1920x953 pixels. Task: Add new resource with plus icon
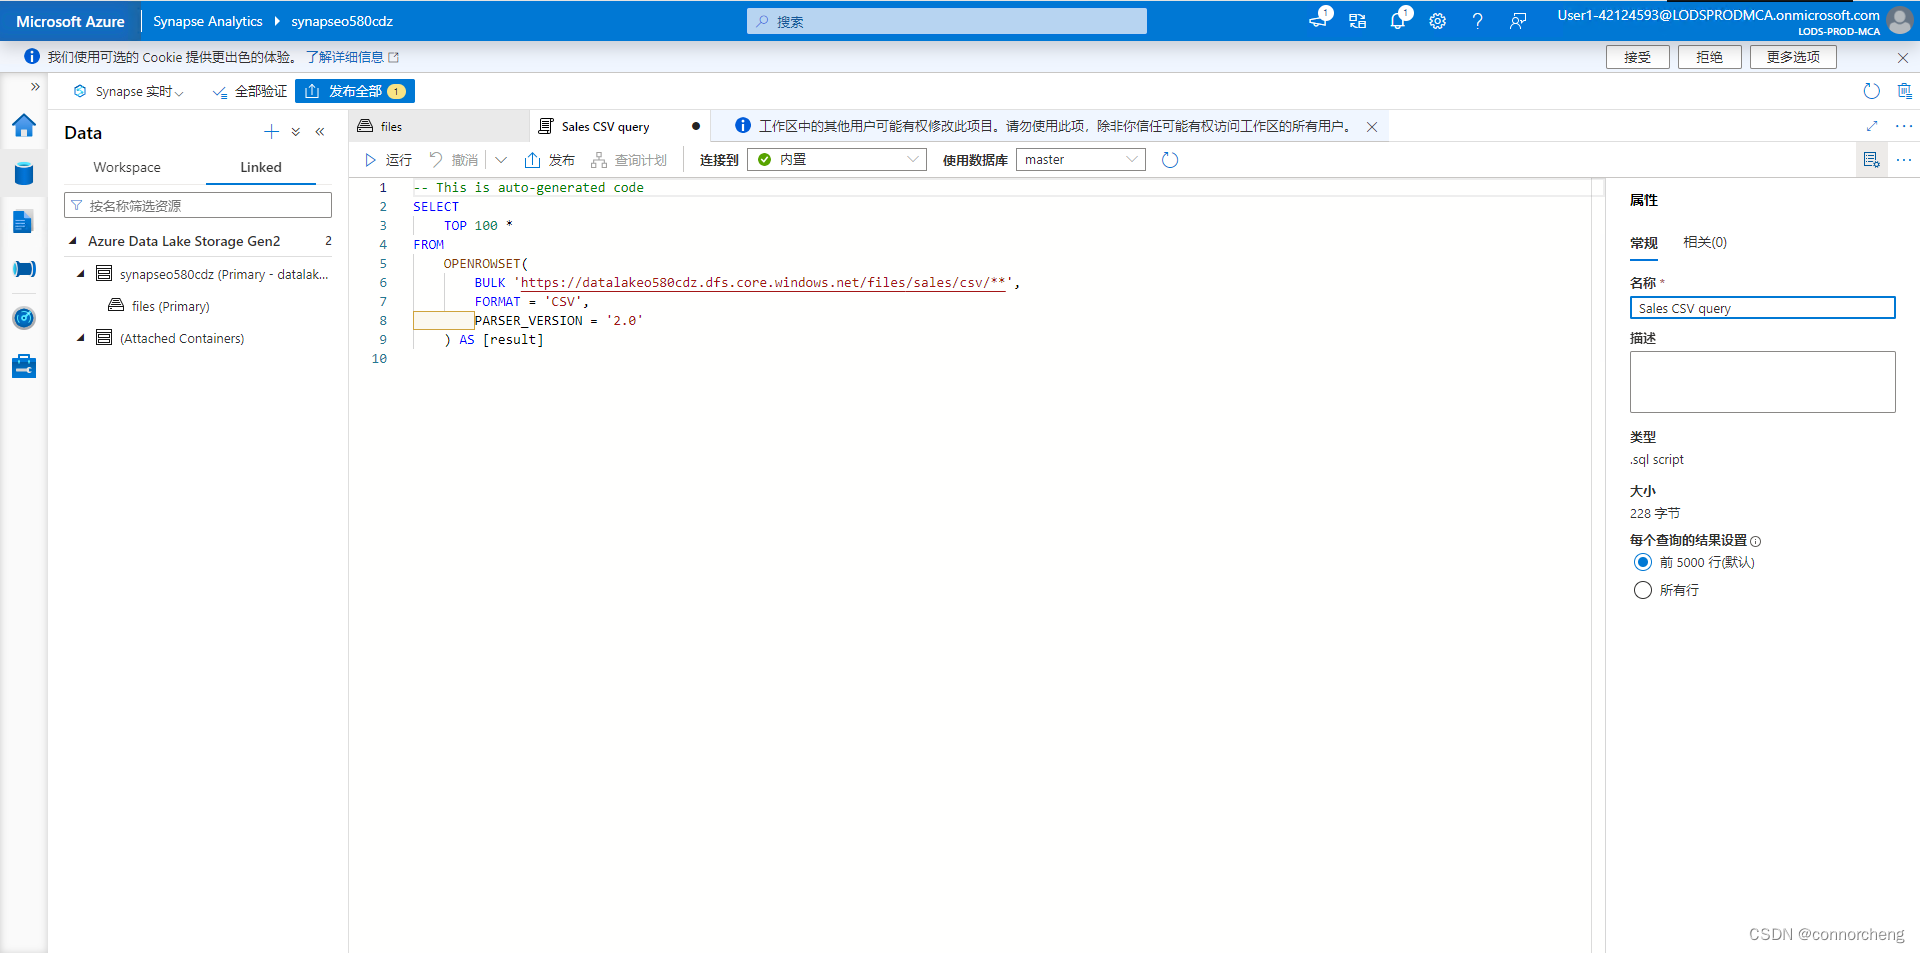[x=271, y=132]
